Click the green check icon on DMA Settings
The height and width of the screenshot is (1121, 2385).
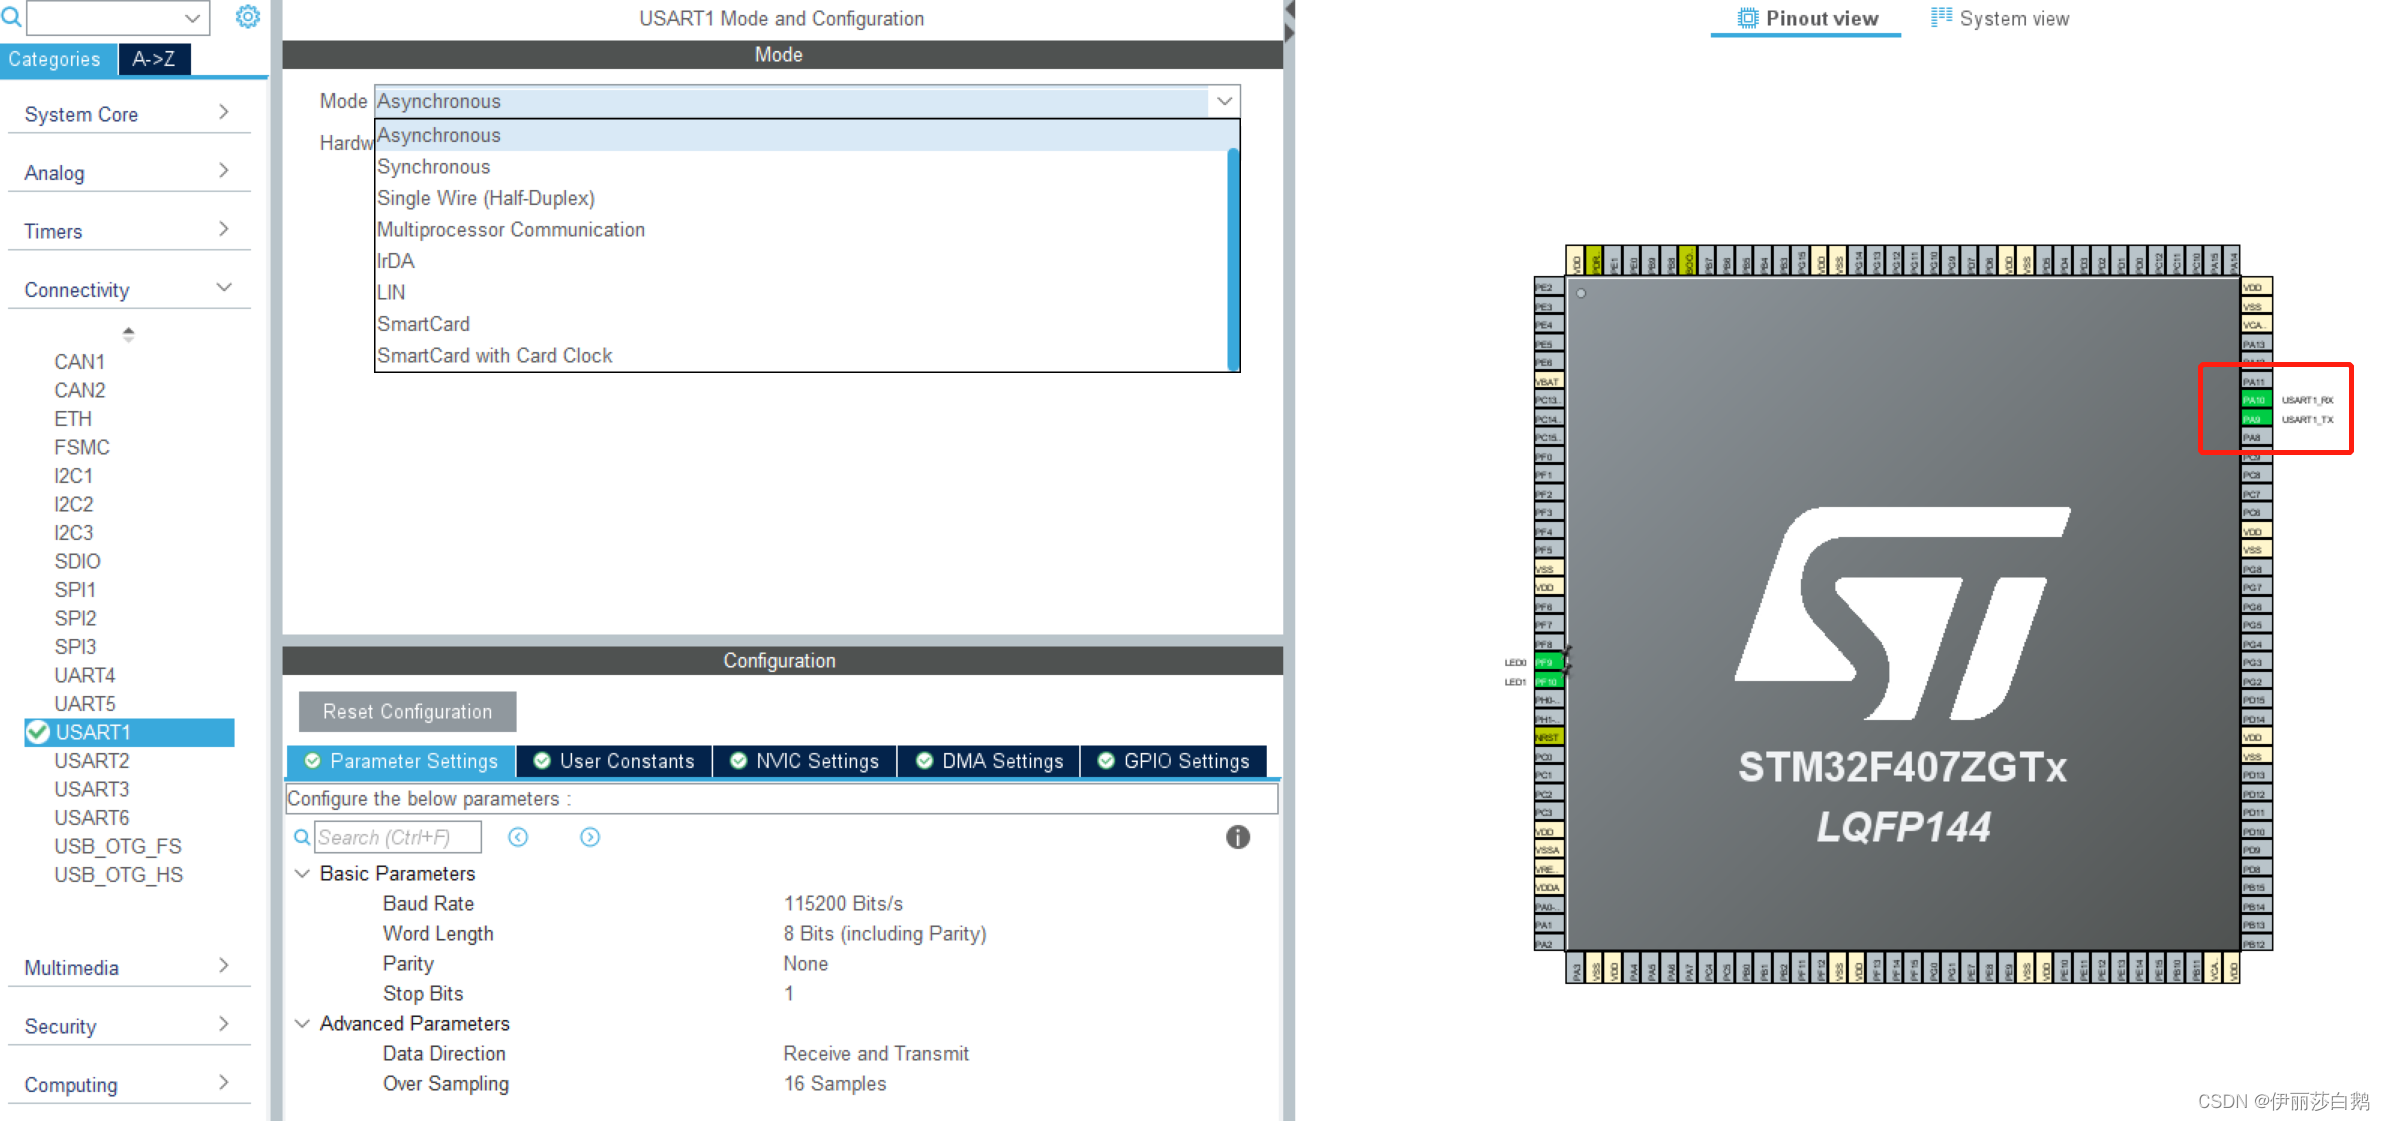click(x=923, y=761)
